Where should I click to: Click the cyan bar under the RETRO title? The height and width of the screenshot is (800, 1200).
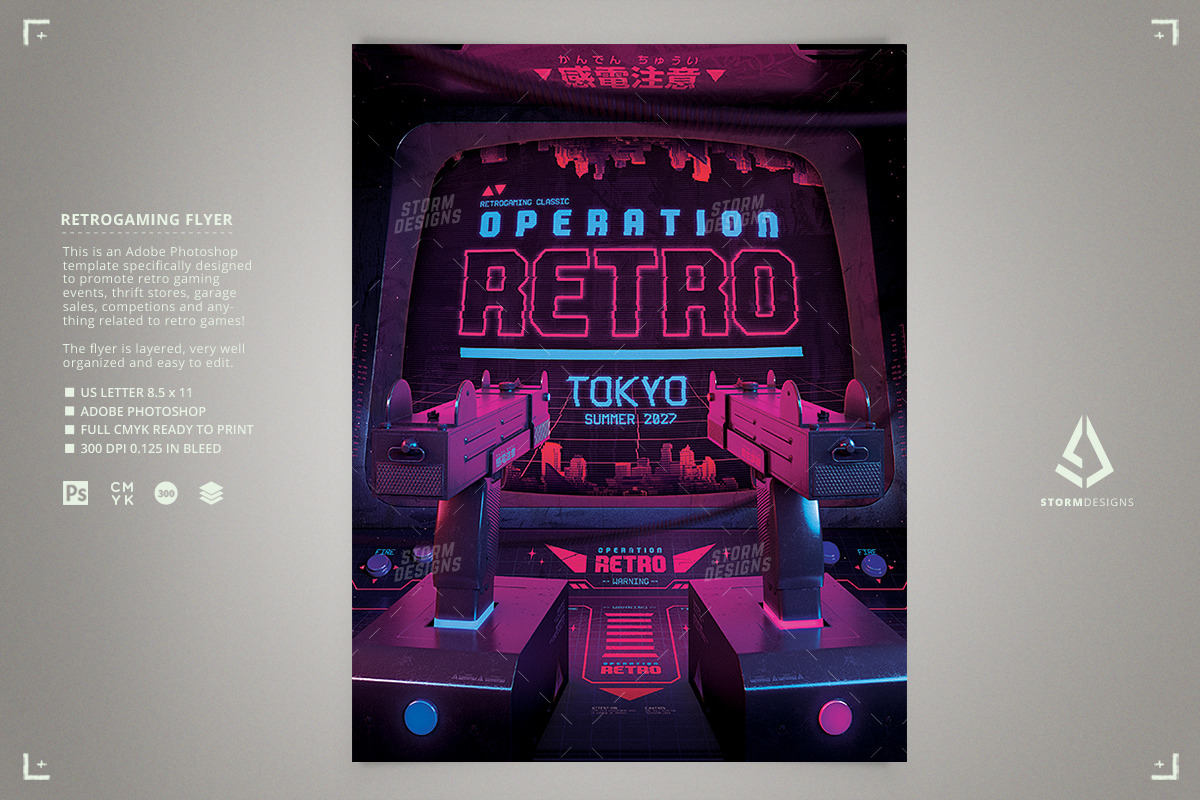(629, 350)
